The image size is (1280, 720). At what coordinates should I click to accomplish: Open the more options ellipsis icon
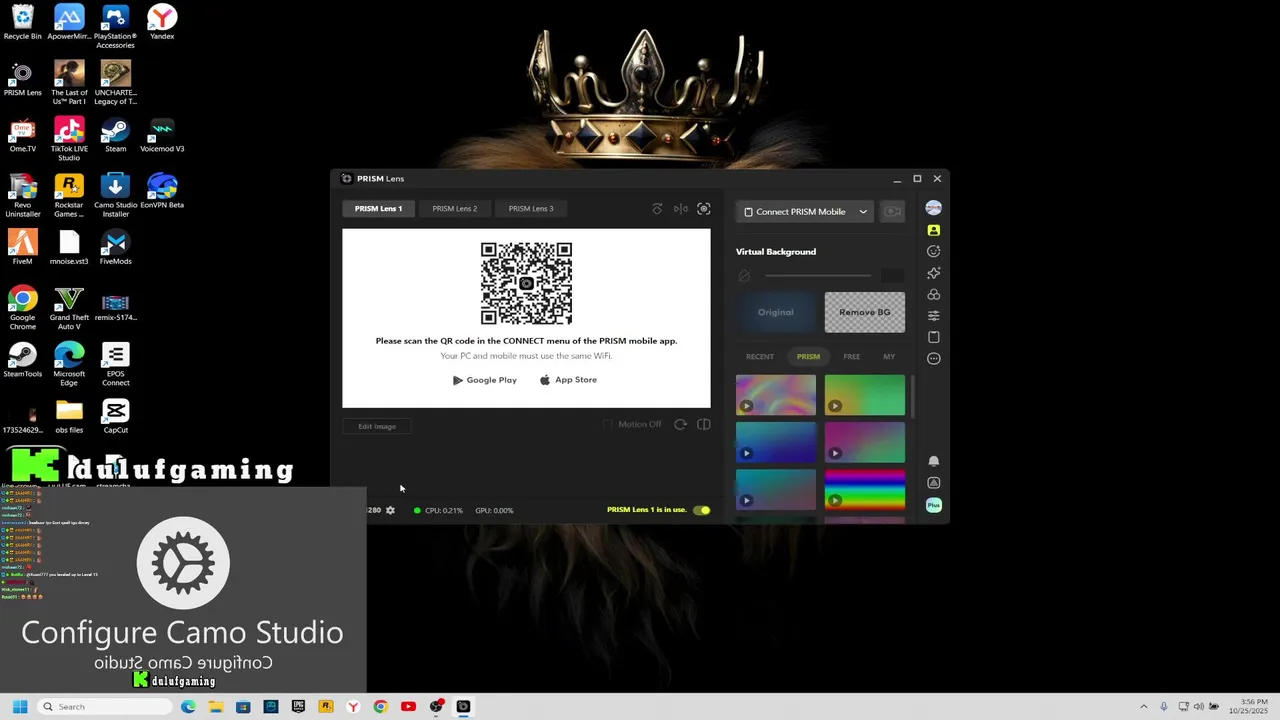pos(933,358)
